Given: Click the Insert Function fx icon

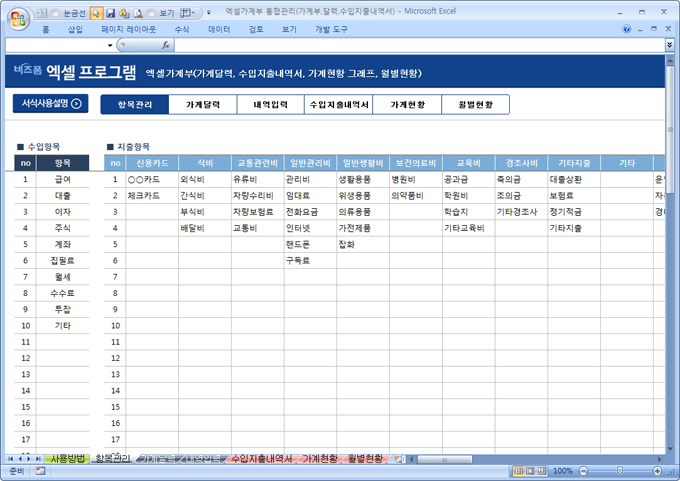Looking at the screenshot, I should [x=166, y=45].
